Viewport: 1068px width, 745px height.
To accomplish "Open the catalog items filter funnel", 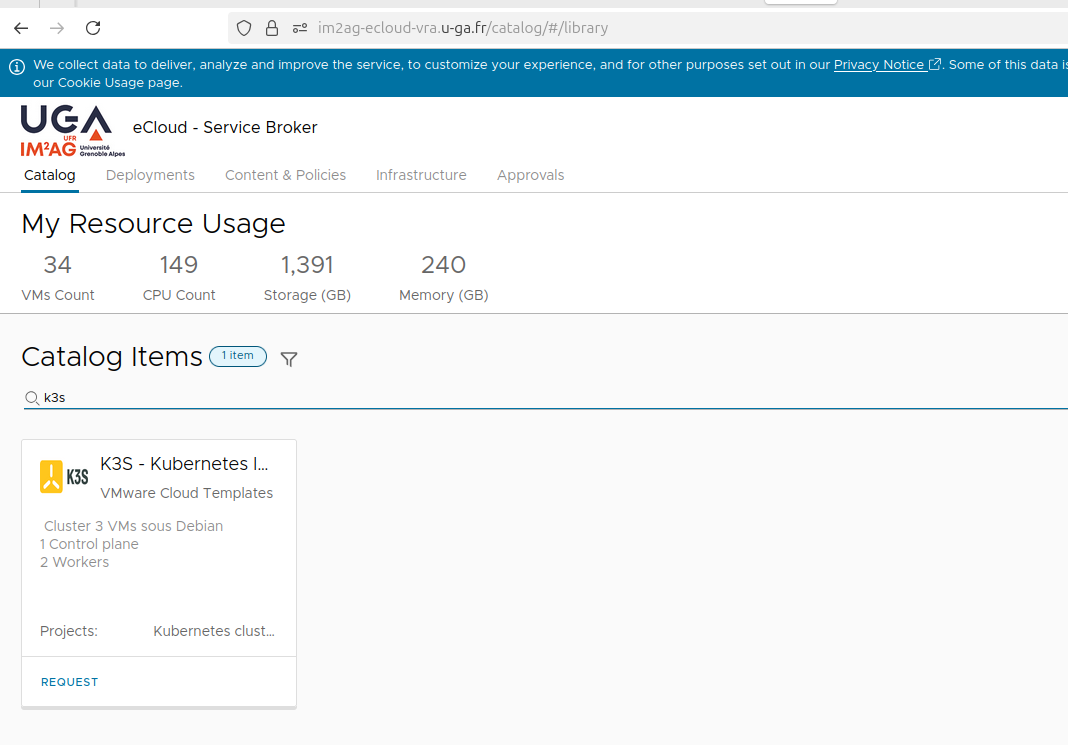I will [289, 359].
